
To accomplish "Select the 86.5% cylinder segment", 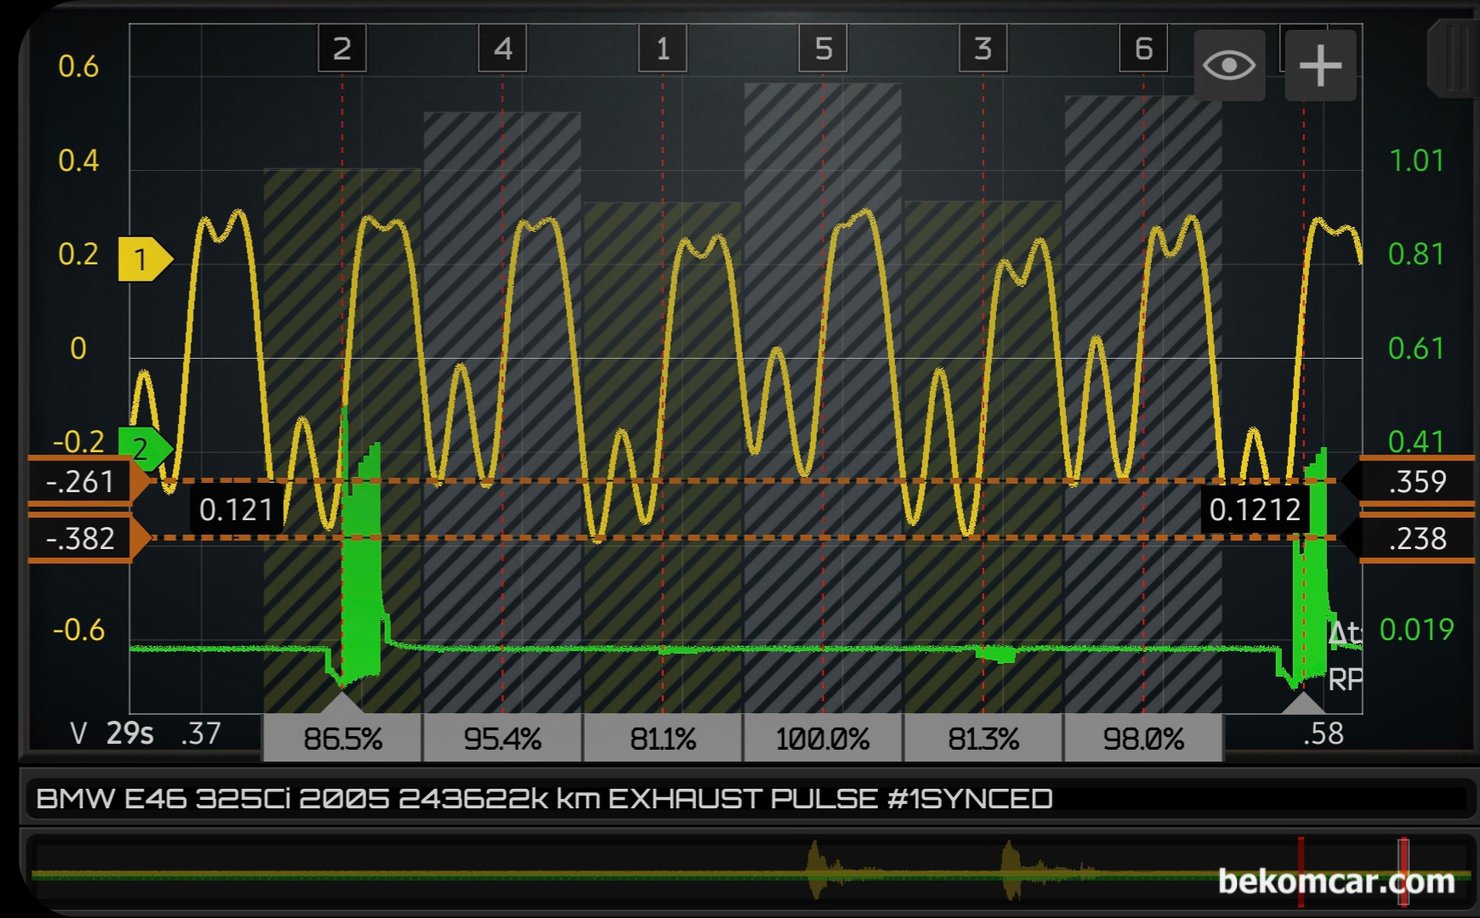I will click(x=342, y=739).
